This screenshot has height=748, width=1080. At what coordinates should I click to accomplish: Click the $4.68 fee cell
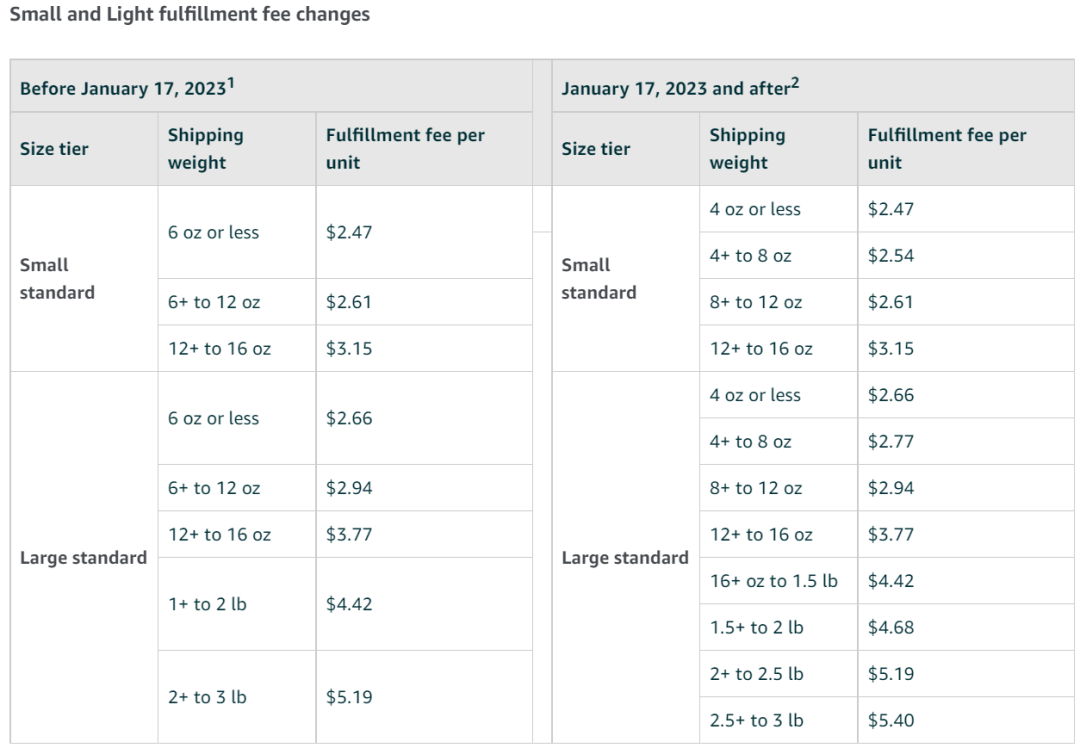click(x=966, y=627)
